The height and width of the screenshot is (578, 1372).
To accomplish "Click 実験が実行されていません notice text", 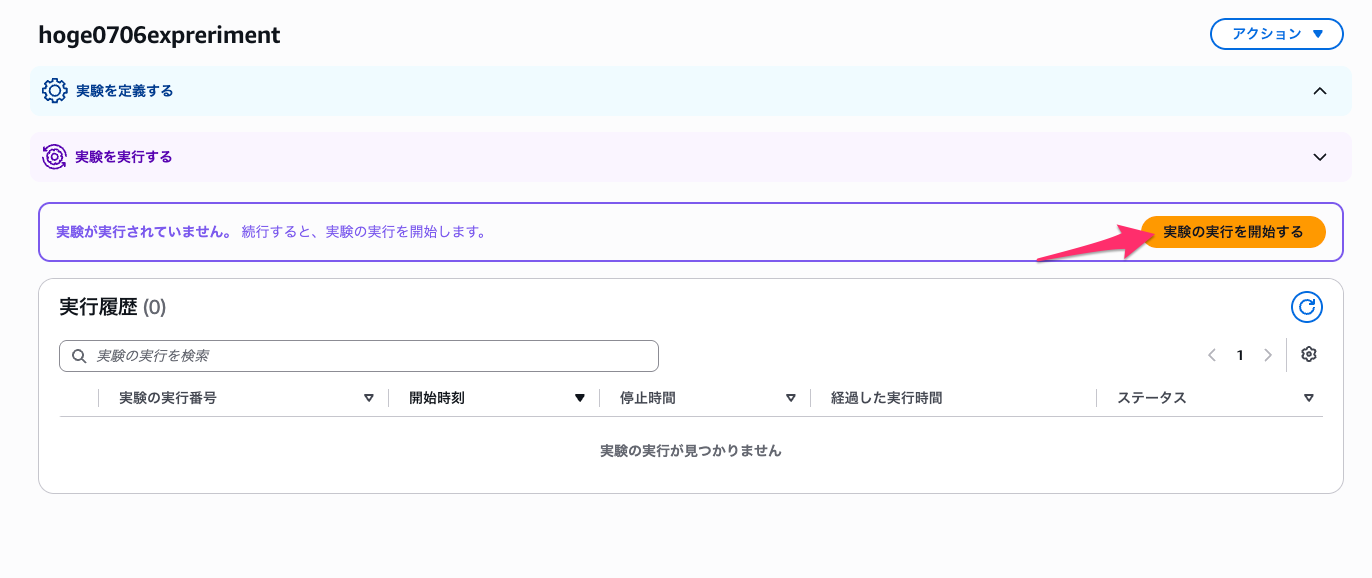I will (x=144, y=232).
